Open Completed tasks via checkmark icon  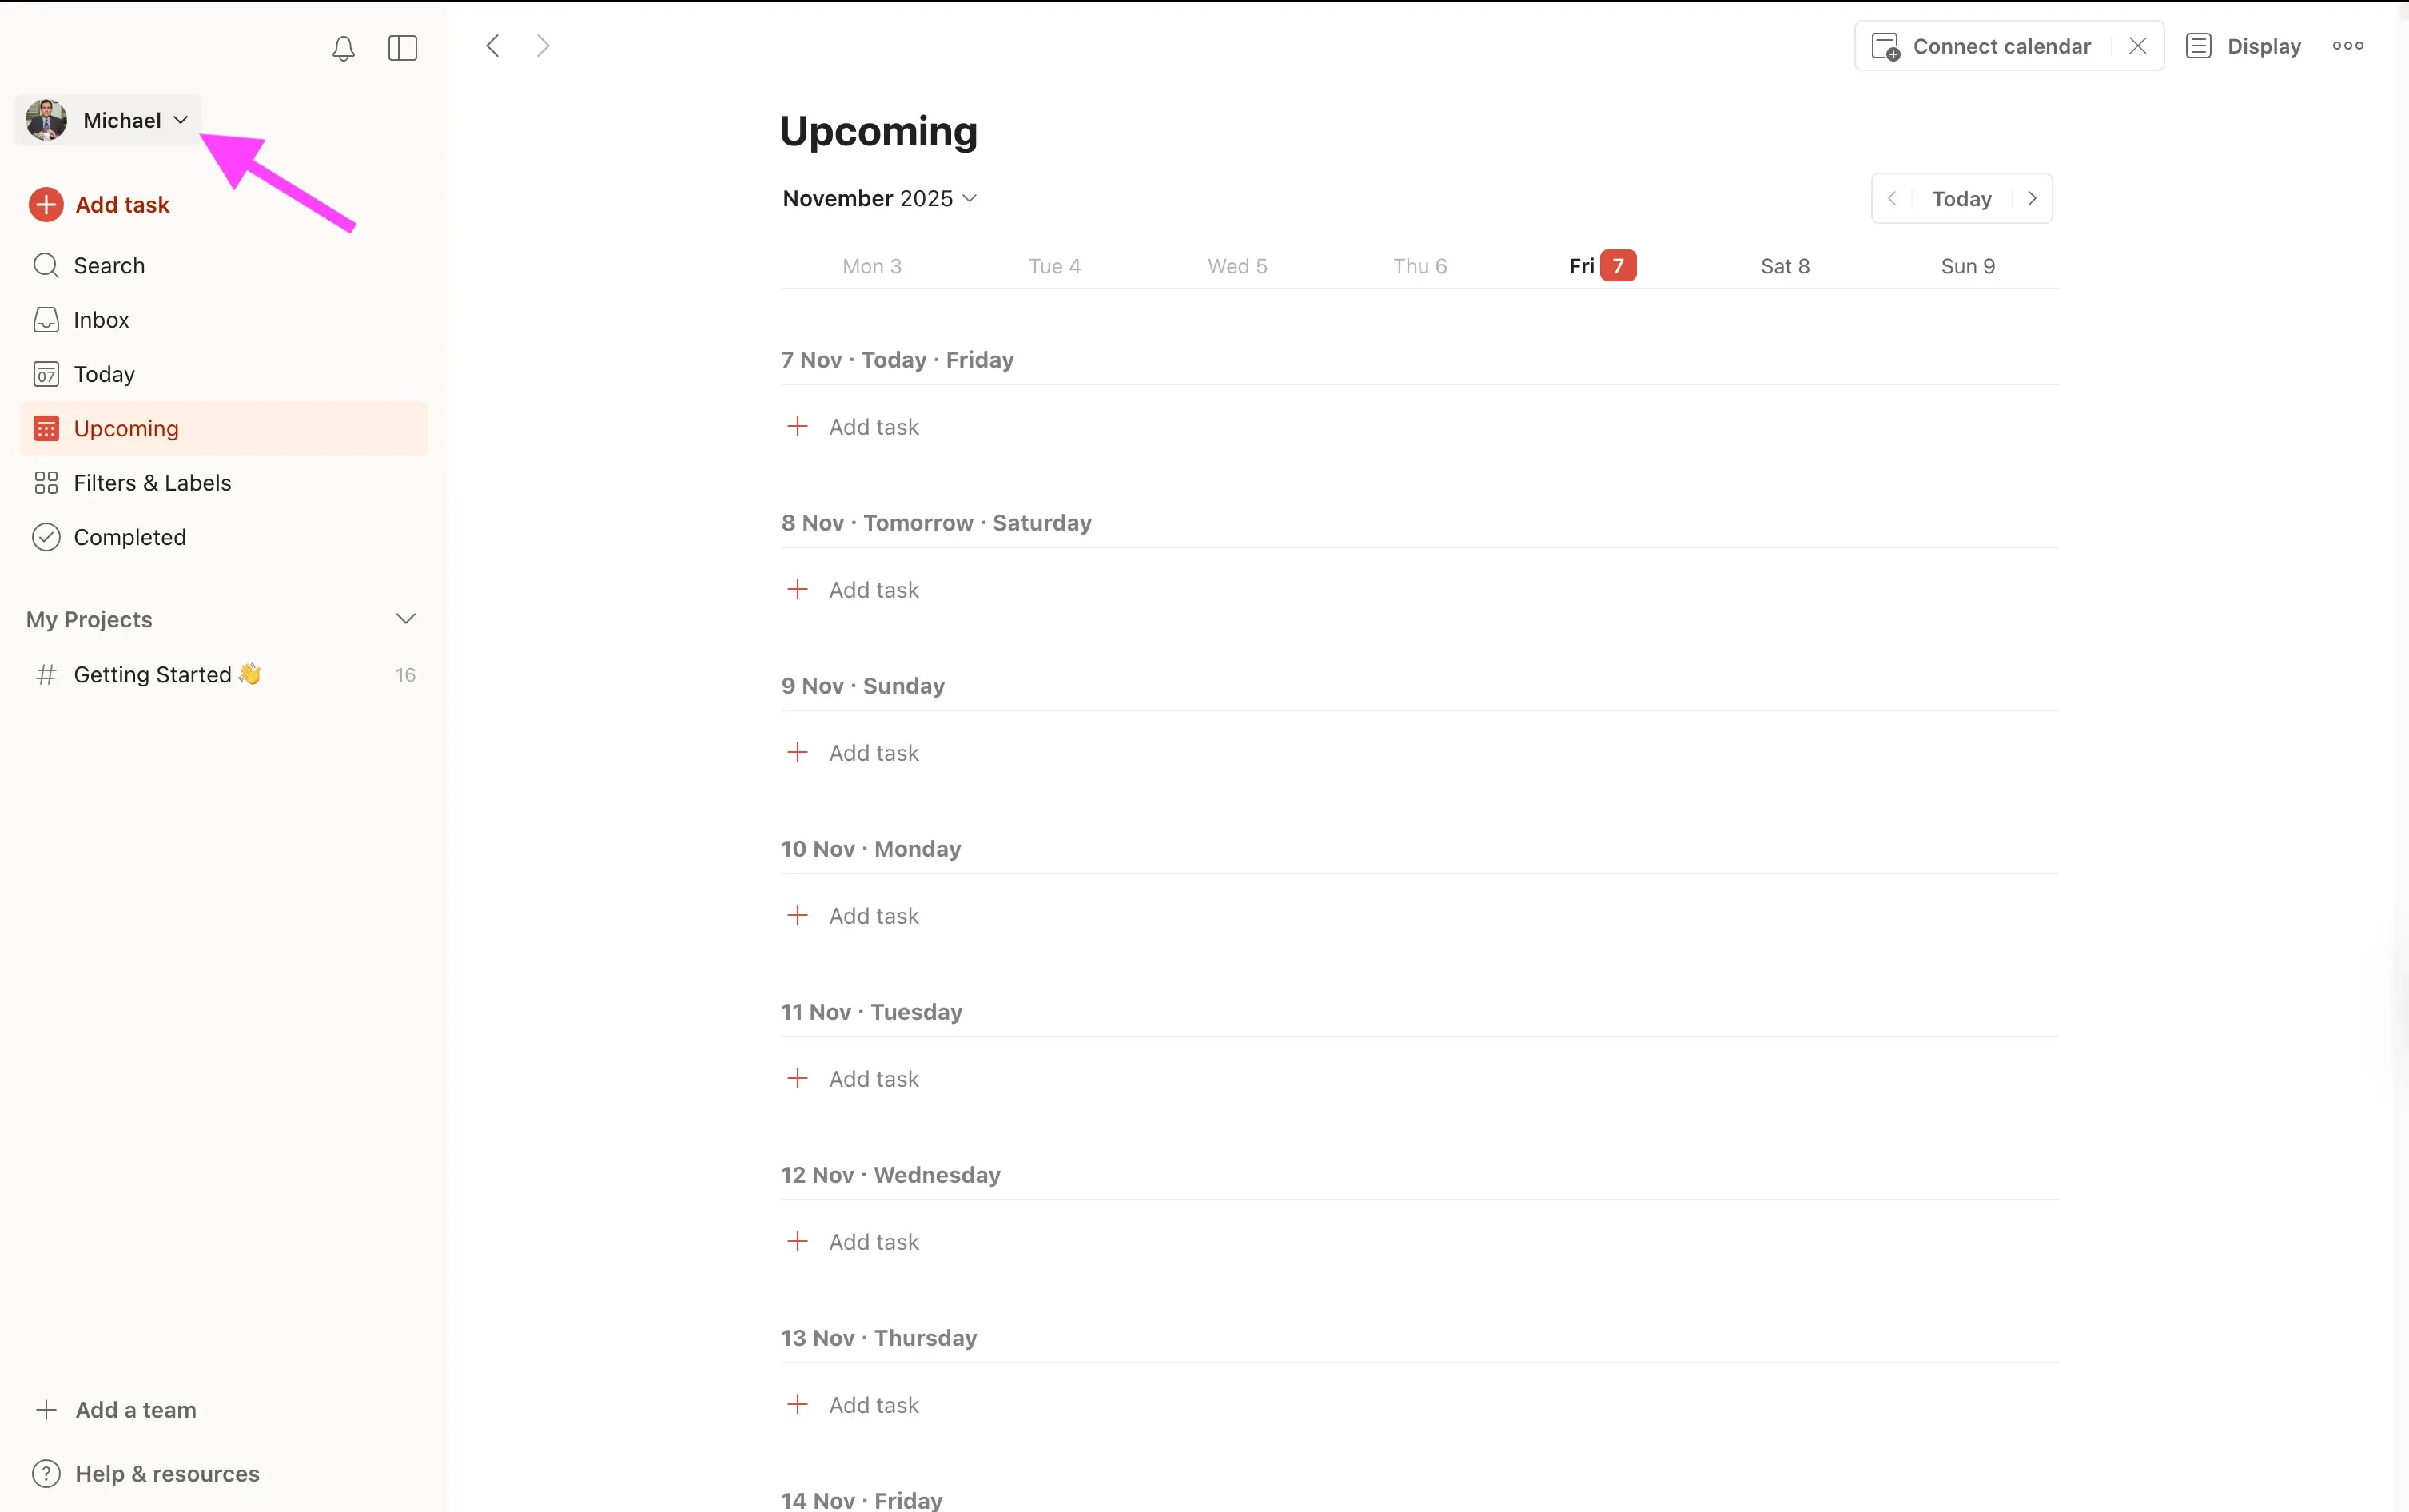[x=45, y=536]
